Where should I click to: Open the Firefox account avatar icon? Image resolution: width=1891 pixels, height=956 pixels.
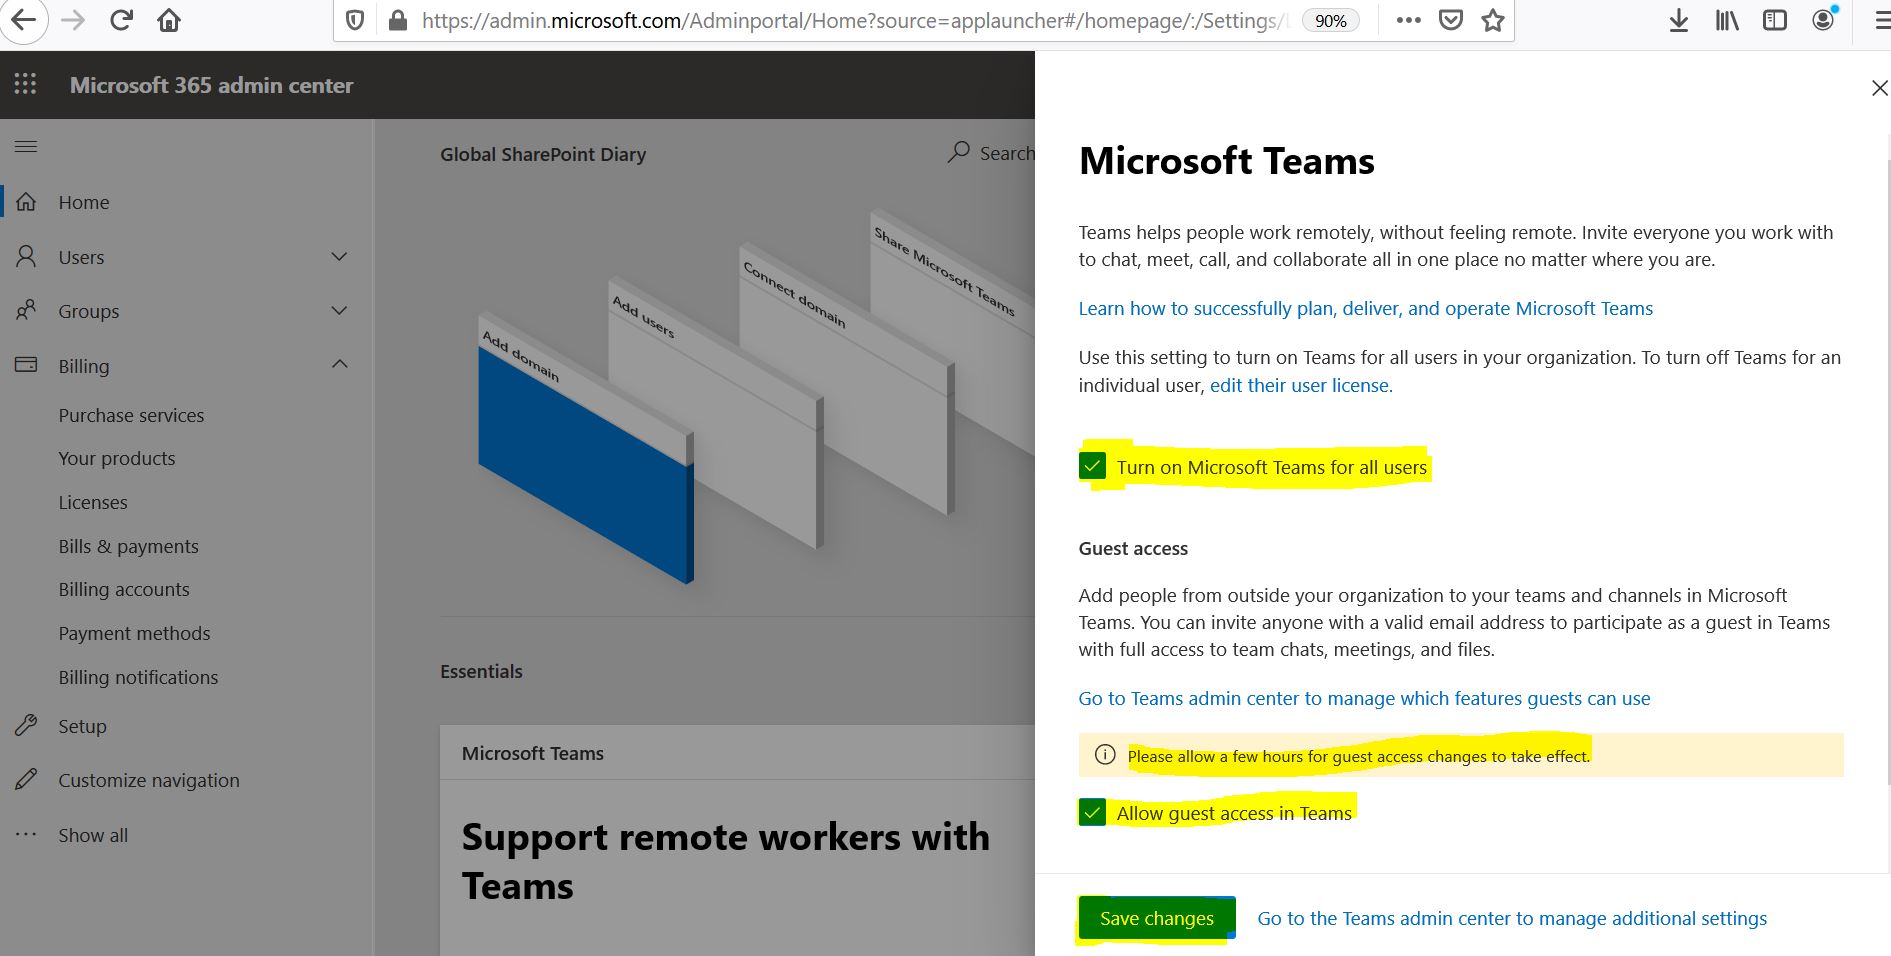pos(1824,19)
